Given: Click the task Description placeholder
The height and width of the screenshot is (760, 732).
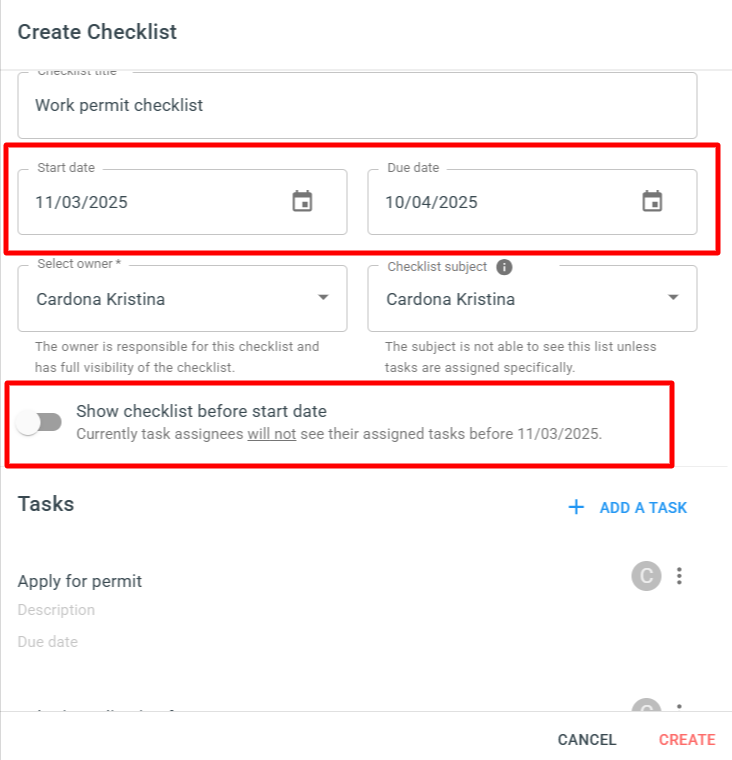Looking at the screenshot, I should (56, 610).
